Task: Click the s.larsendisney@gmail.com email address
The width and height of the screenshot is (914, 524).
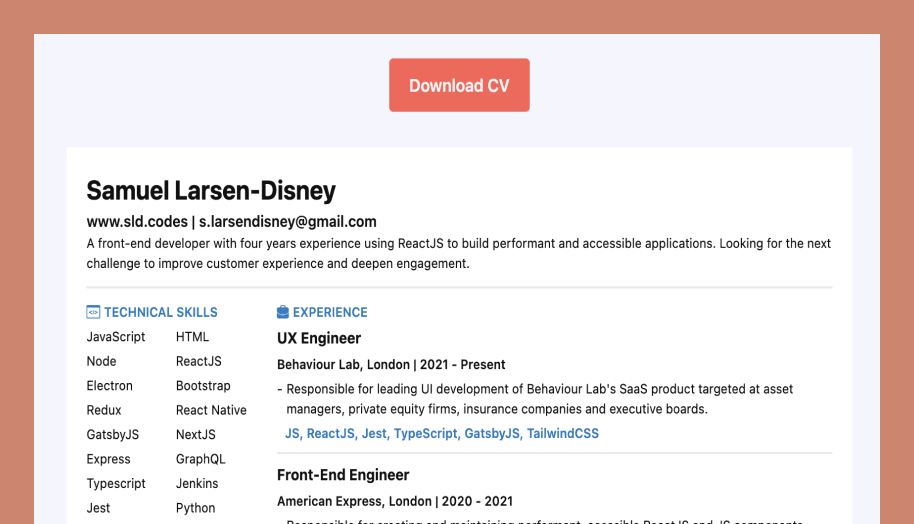Action: click(x=287, y=222)
